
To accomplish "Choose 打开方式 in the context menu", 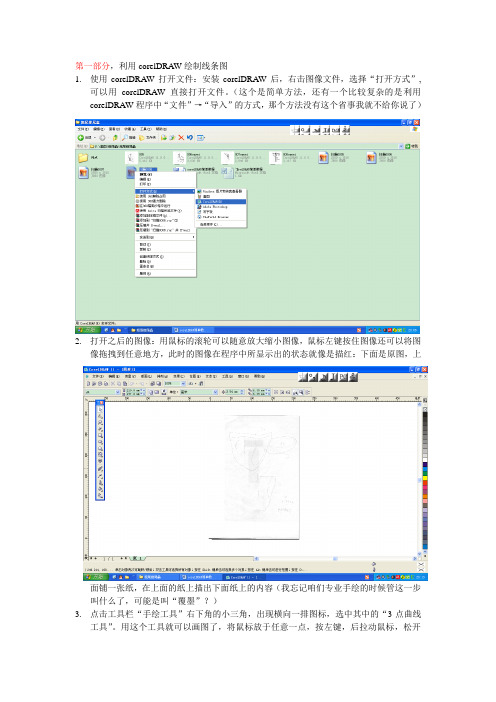I will click(x=165, y=191).
